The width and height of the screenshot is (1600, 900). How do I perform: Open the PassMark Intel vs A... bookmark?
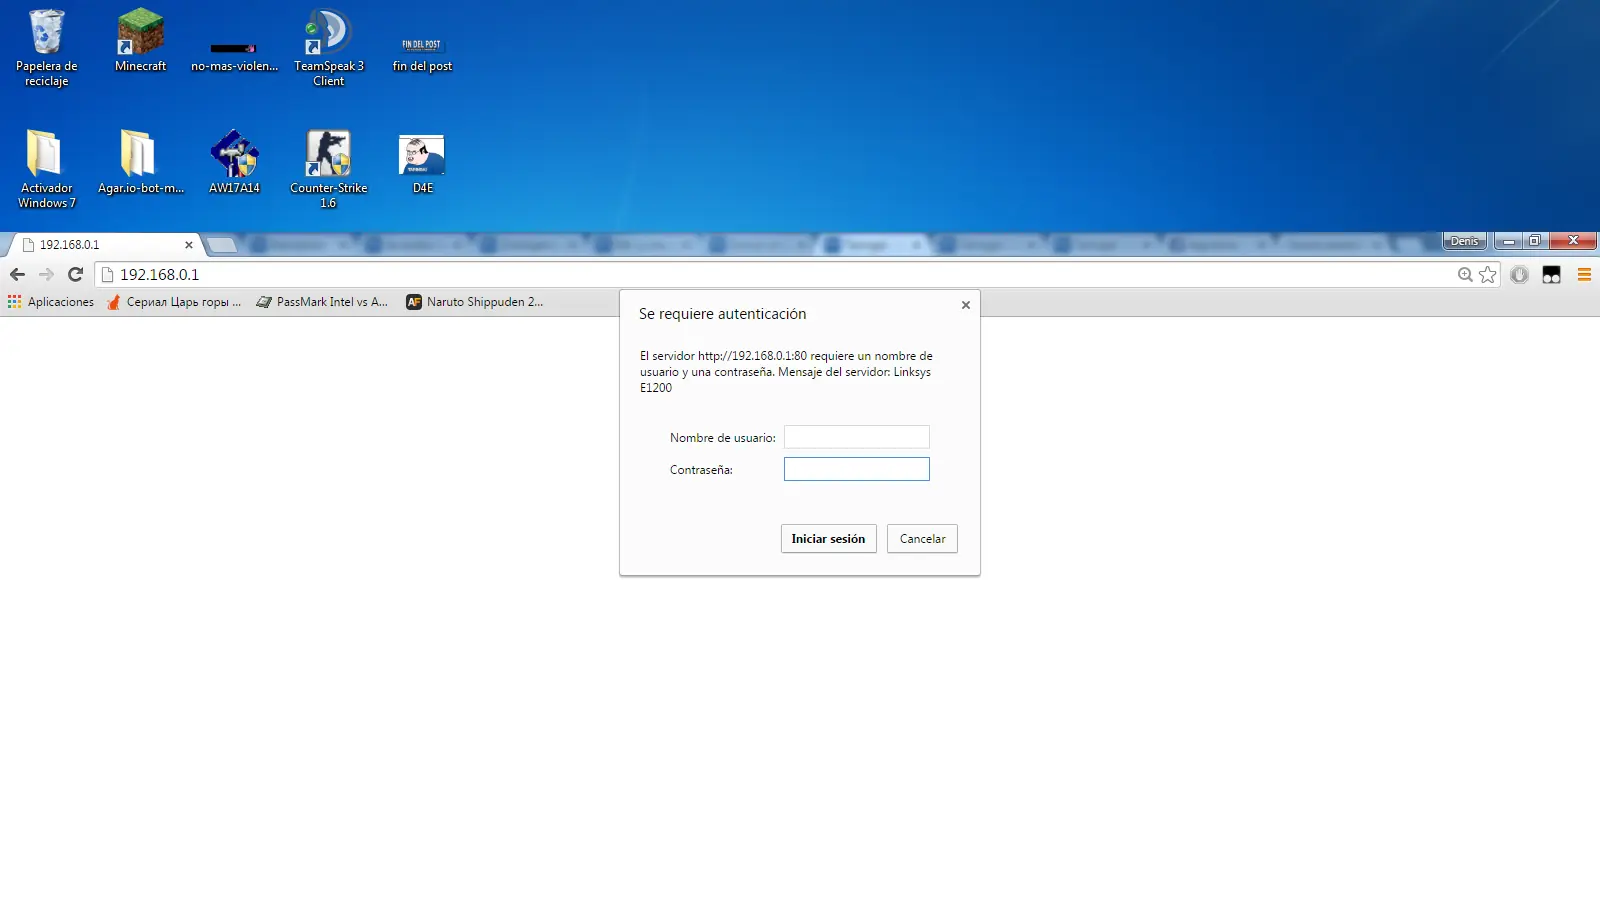322,302
